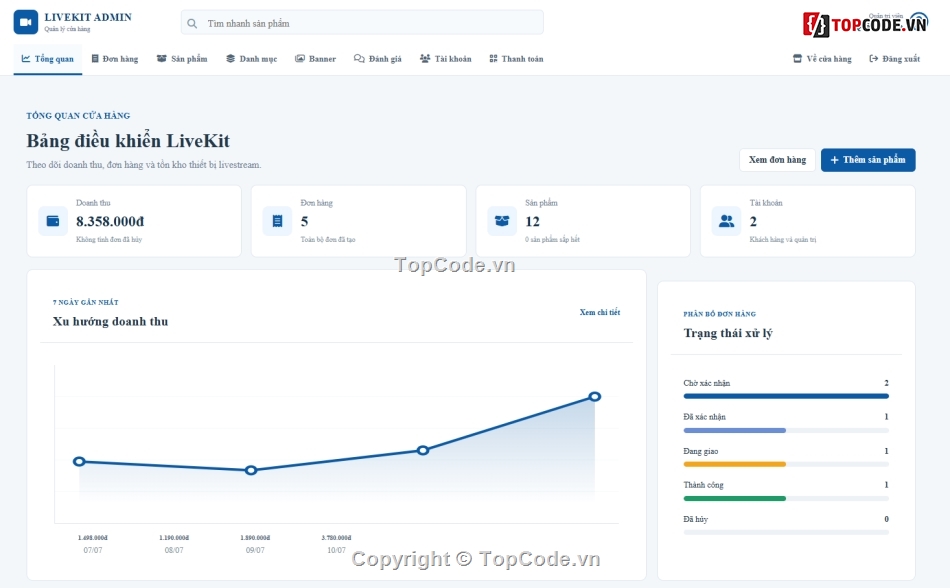
Task: Click the 0 sản phẩm sắp hết text
Action: tap(552, 240)
